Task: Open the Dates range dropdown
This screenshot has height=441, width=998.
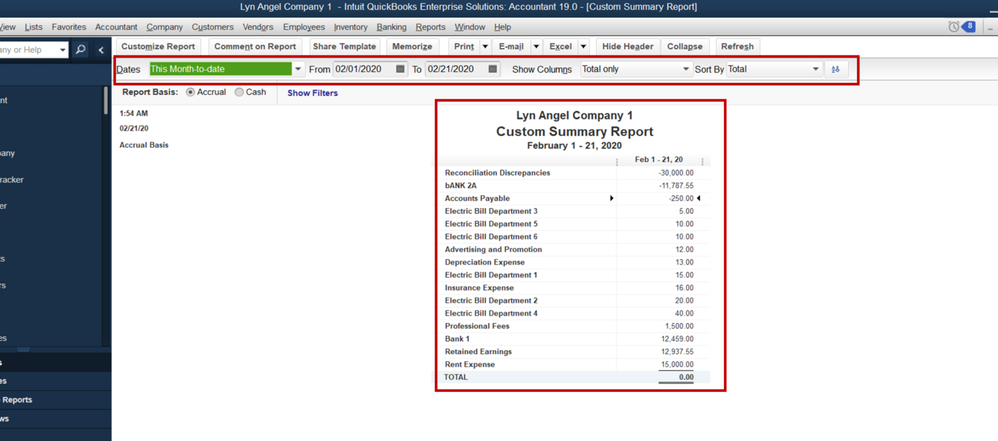Action: (x=298, y=69)
